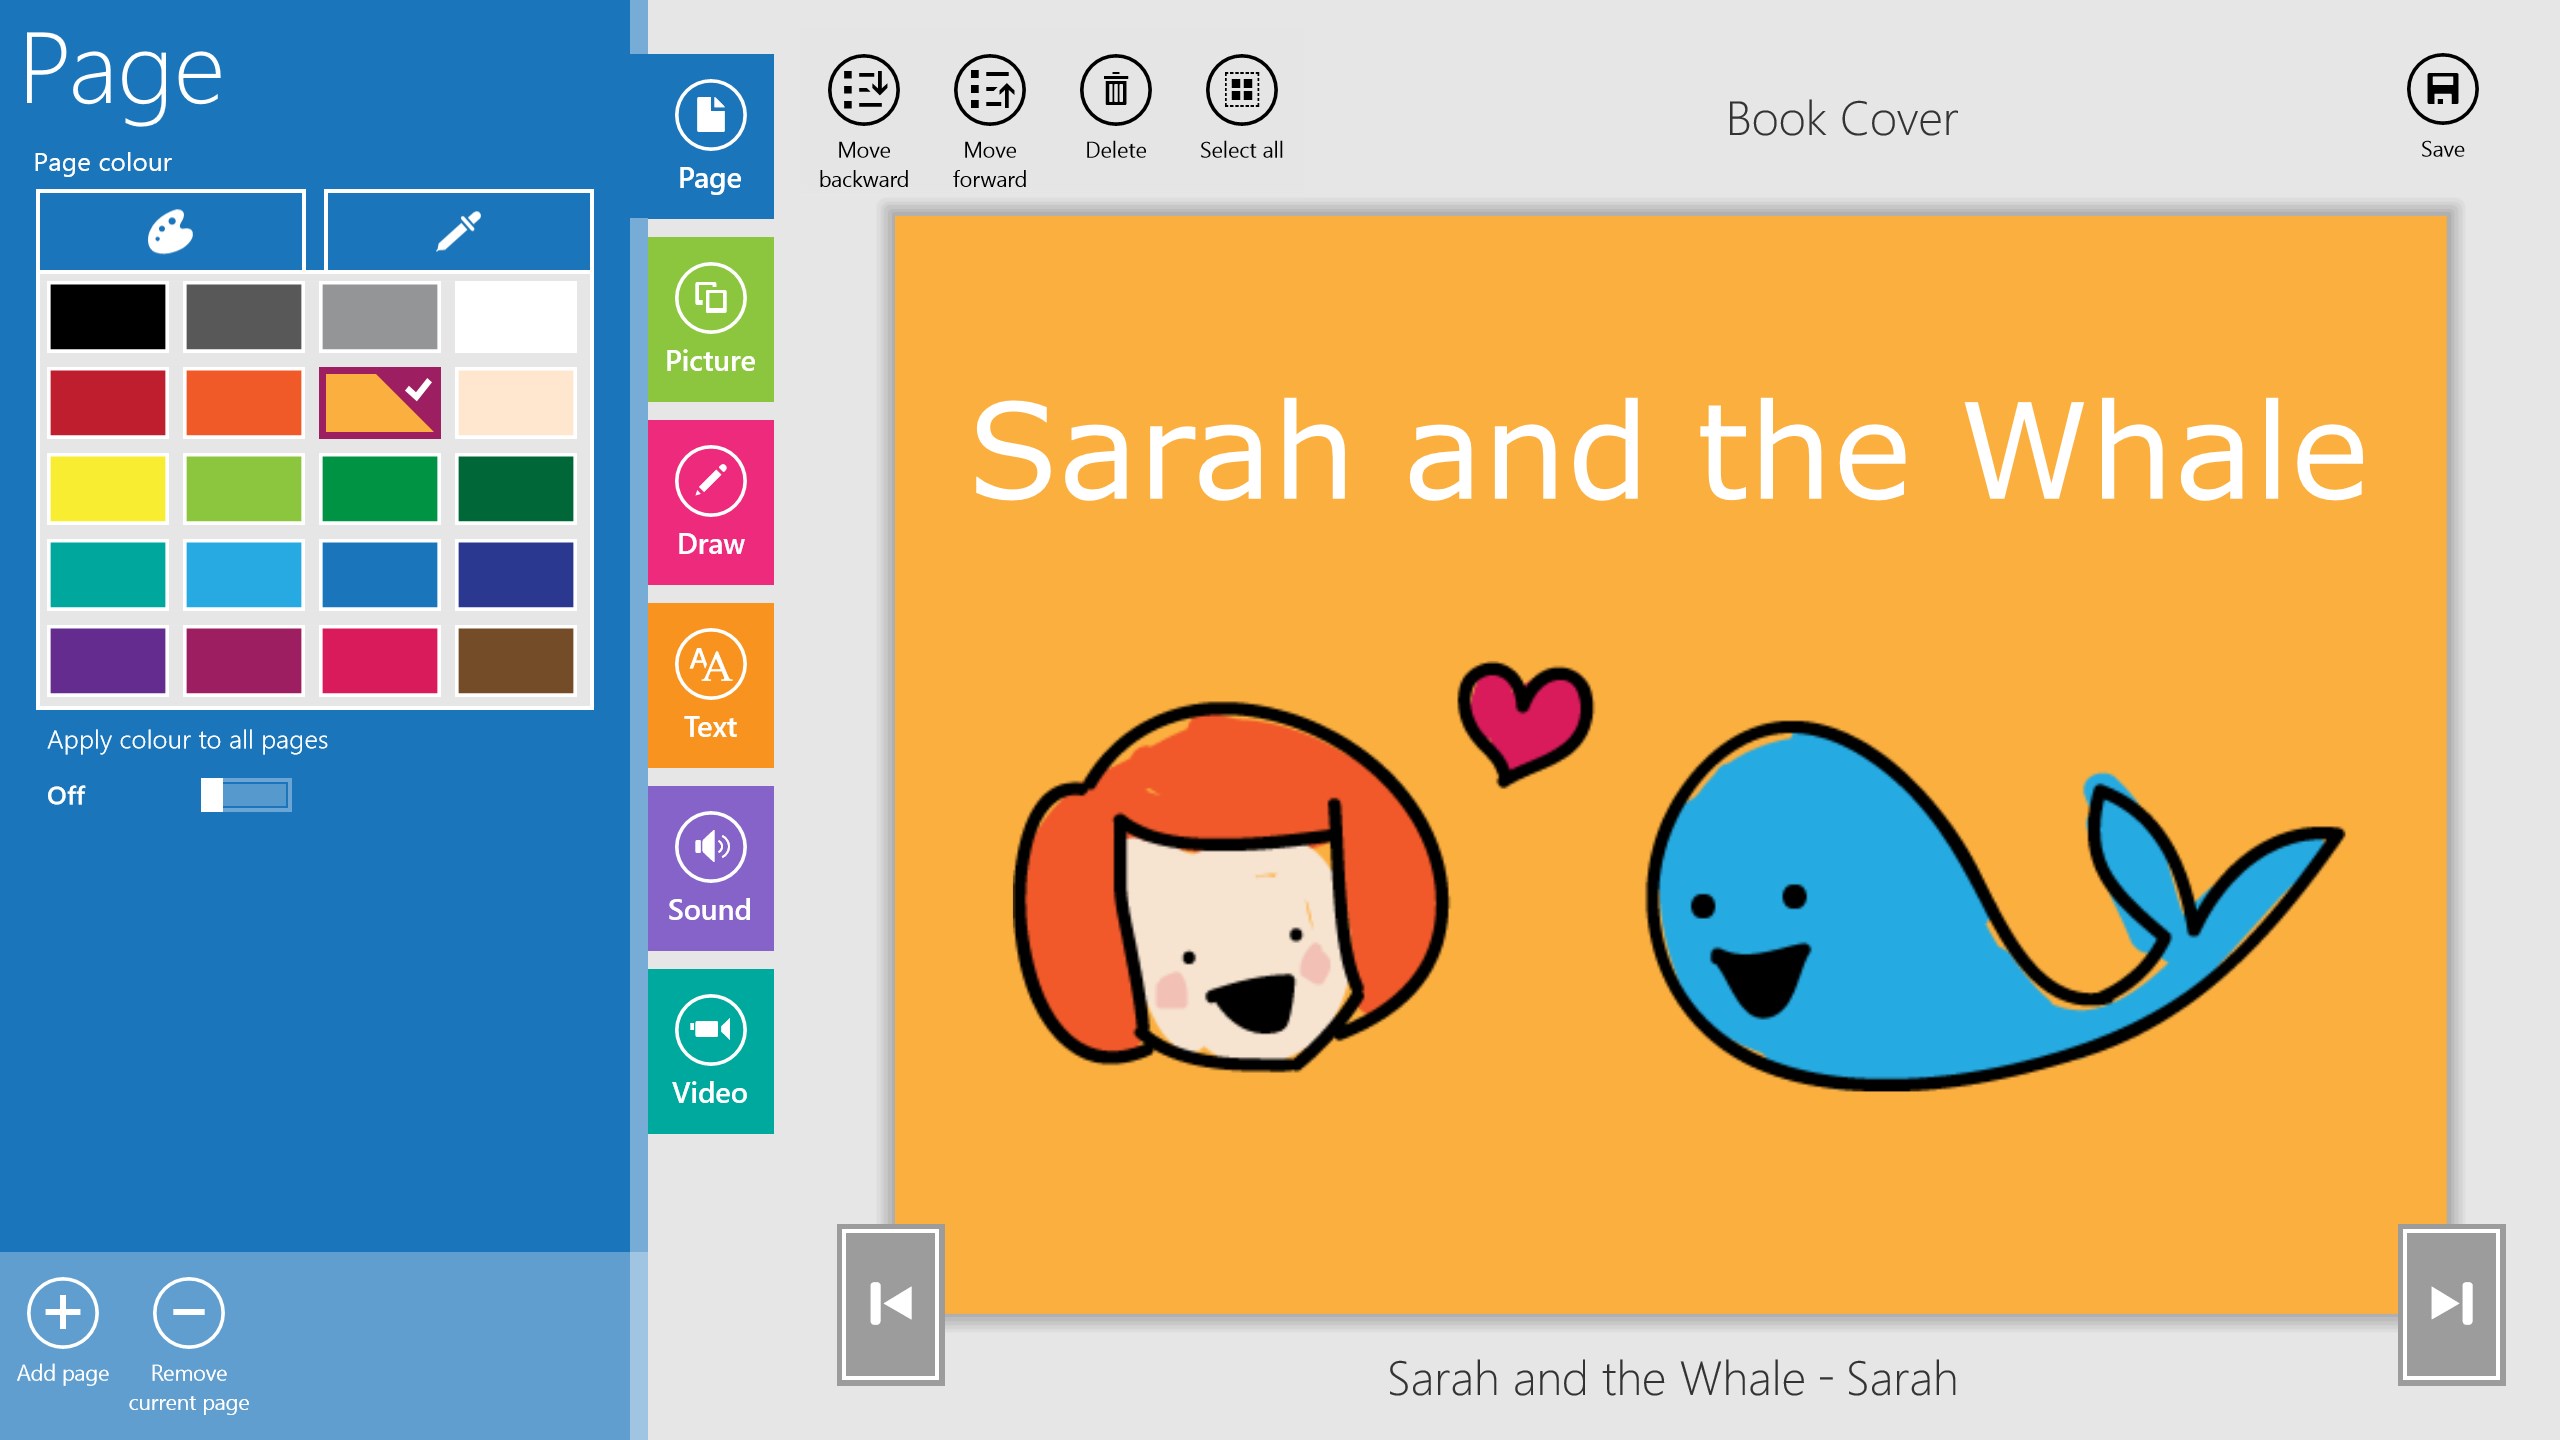Screen dimensions: 2560x1440
Task: Pick a colour with the eyedropper
Action: click(x=458, y=230)
